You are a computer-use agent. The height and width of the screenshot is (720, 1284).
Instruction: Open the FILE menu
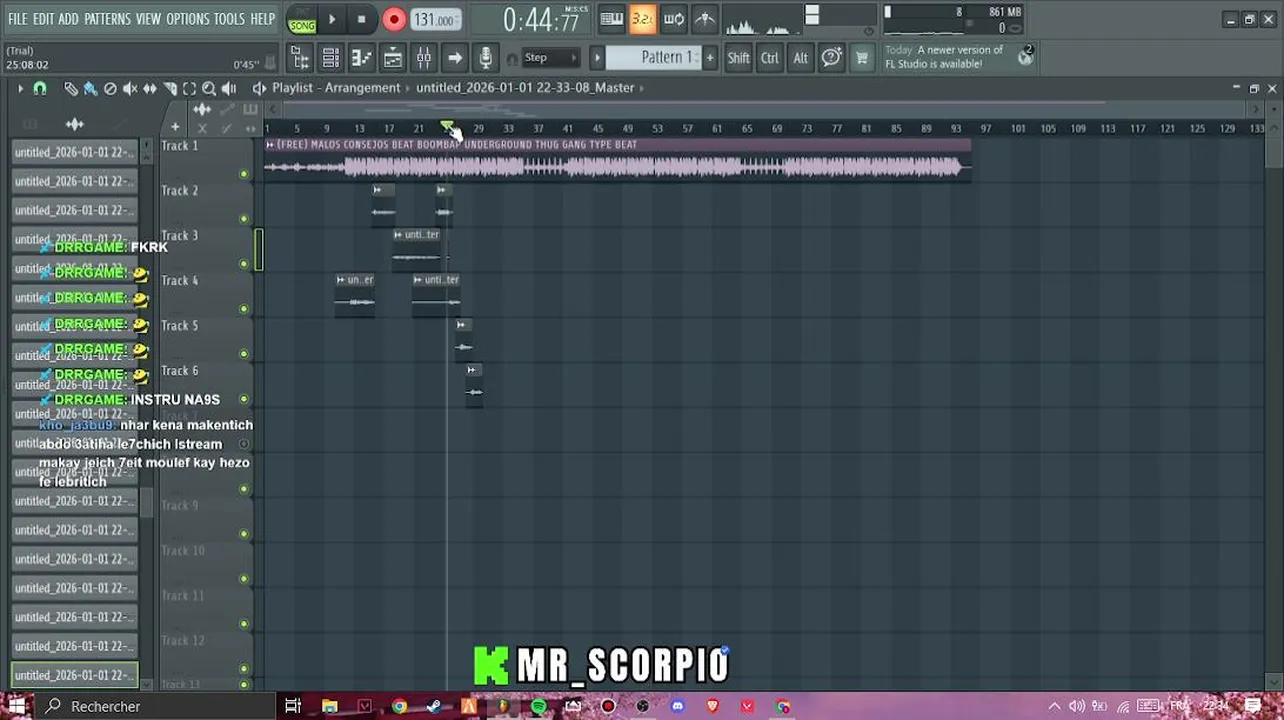point(18,19)
